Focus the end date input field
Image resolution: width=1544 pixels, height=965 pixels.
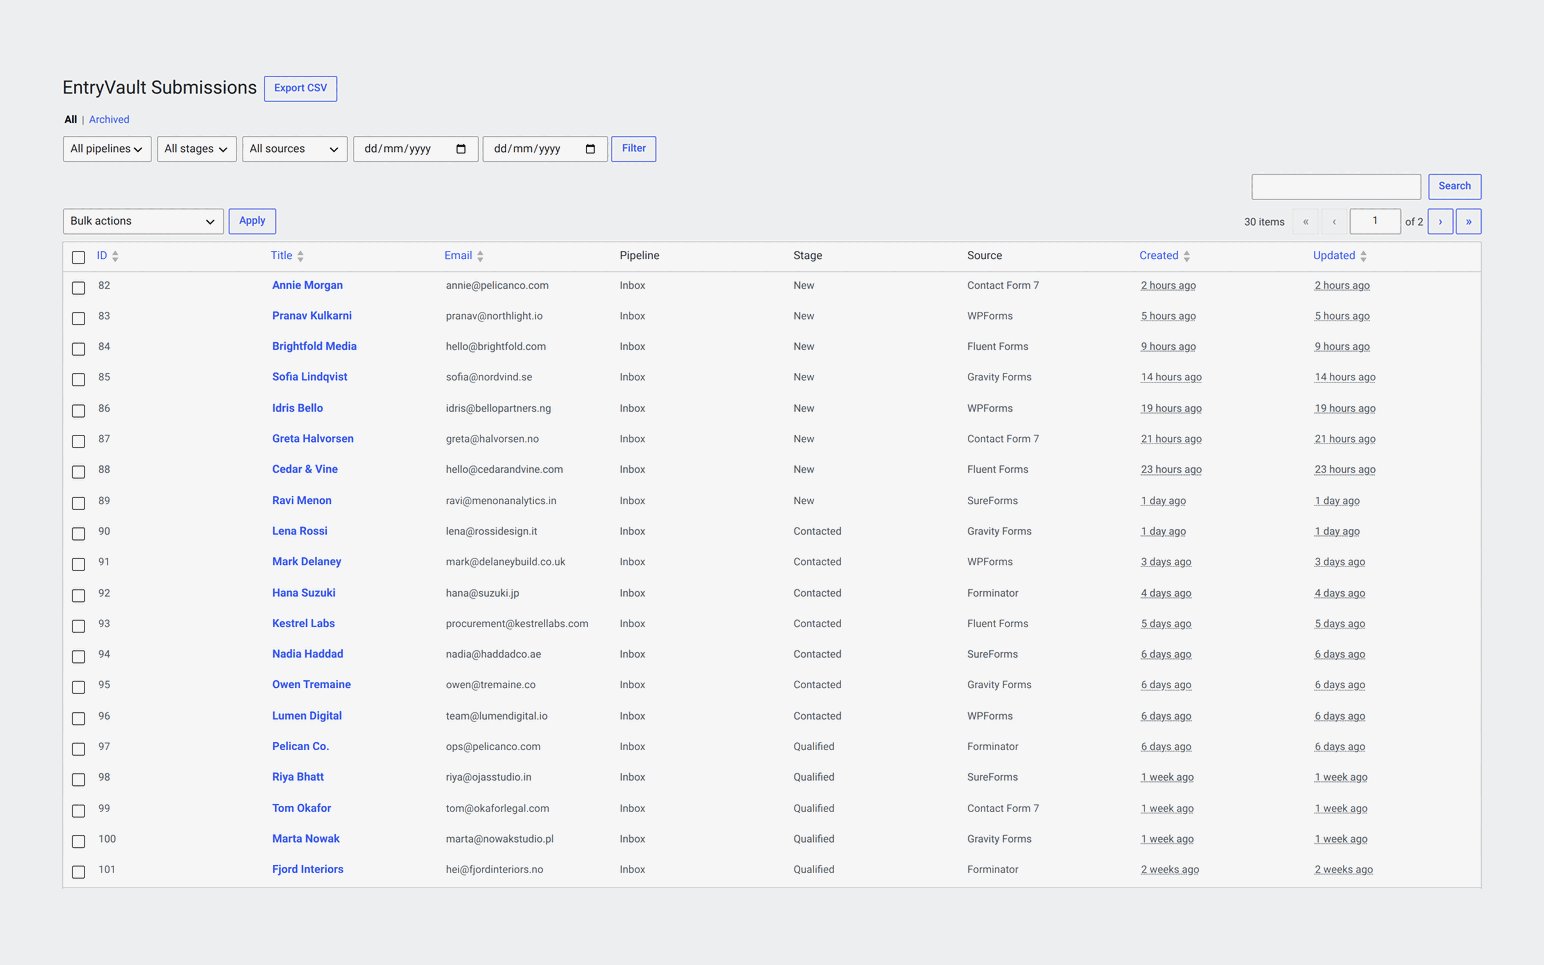click(545, 149)
